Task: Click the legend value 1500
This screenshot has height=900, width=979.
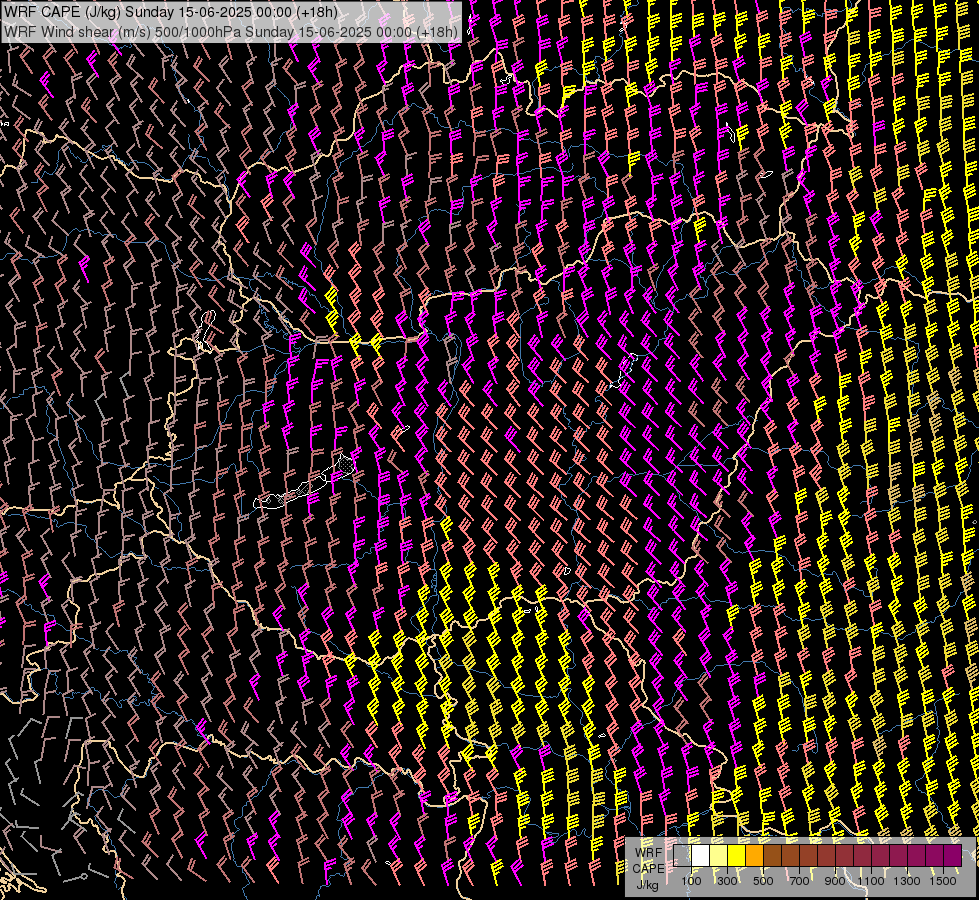Action: (x=943, y=881)
